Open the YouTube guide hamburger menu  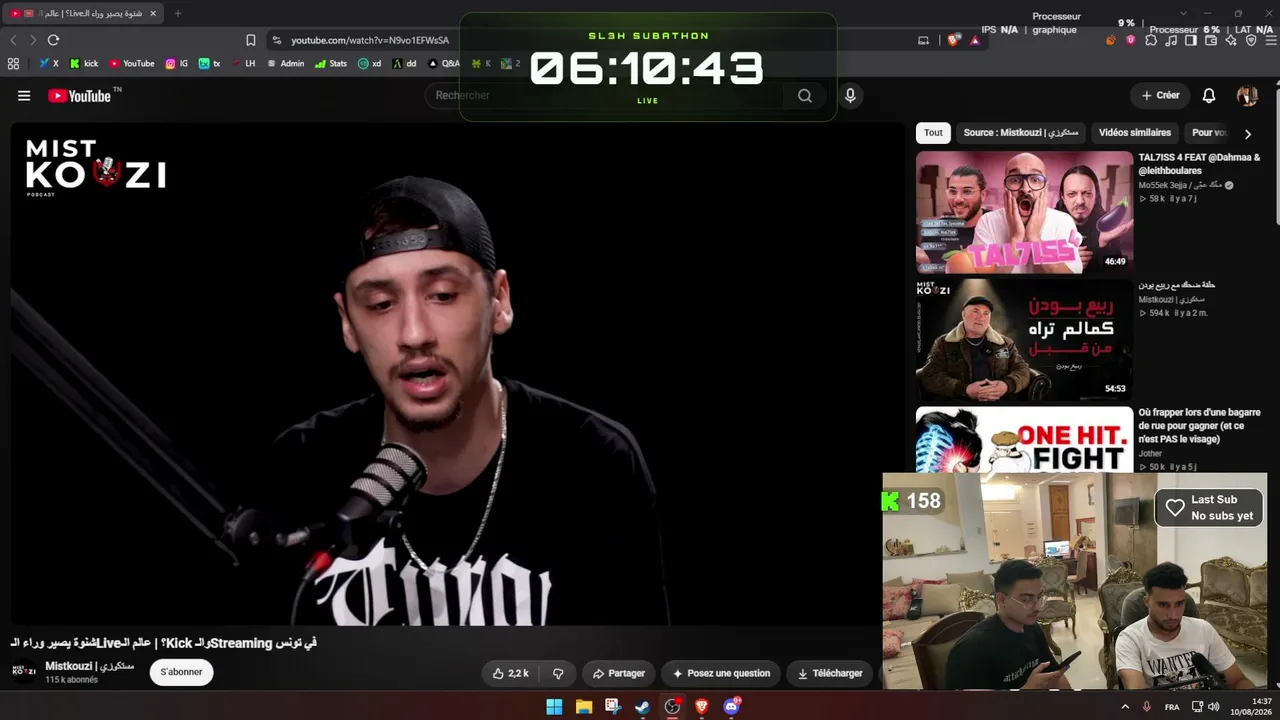tap(24, 96)
